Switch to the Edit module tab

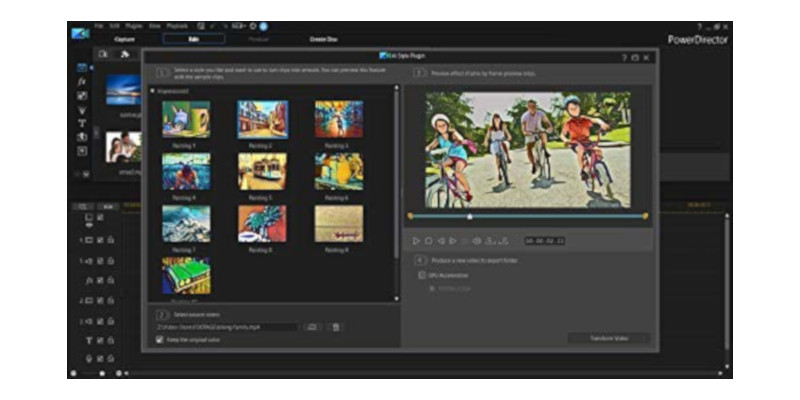click(194, 39)
